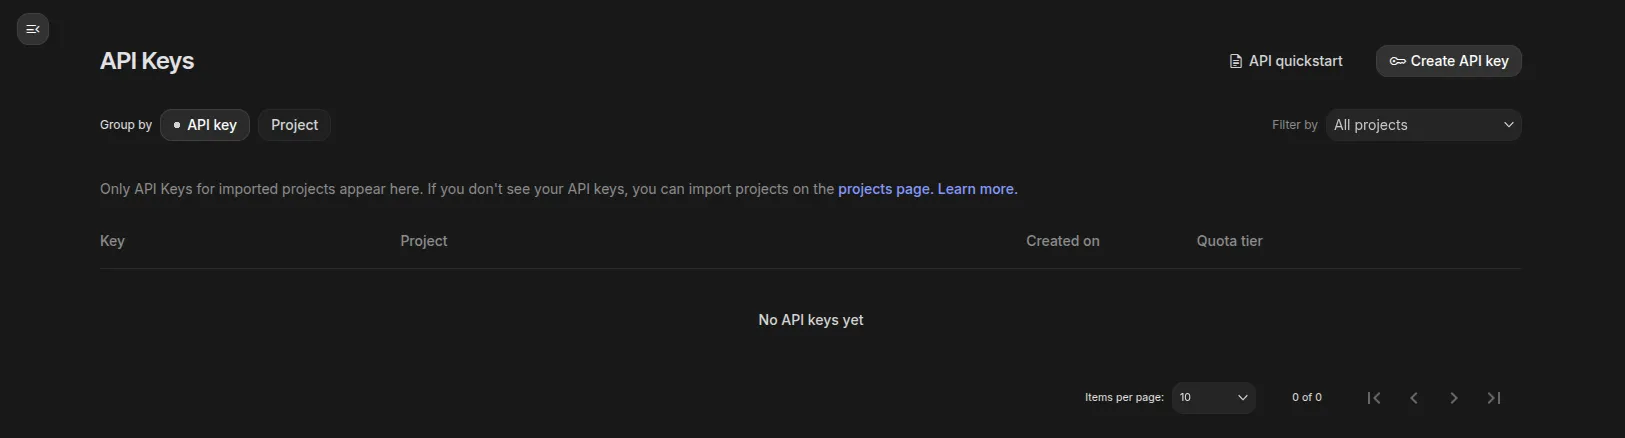Viewport: 1625px width, 438px height.
Task: Click the Quota tier column header
Action: tap(1229, 241)
